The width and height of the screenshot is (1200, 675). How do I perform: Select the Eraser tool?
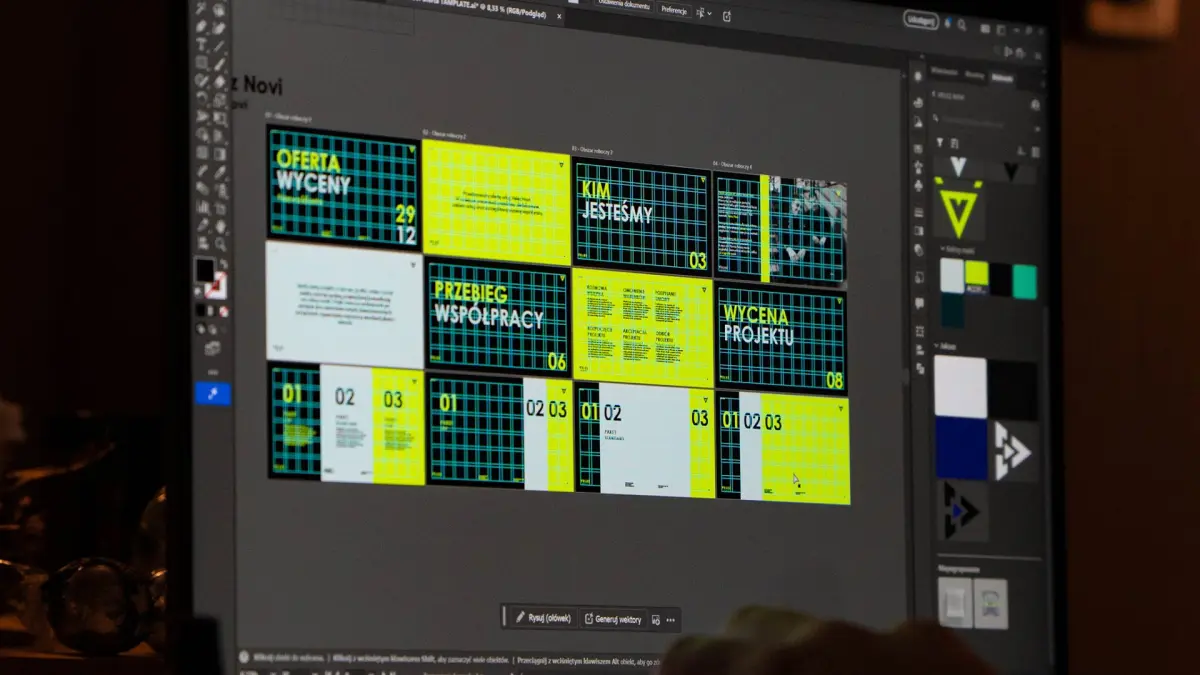pyautogui.click(x=220, y=80)
